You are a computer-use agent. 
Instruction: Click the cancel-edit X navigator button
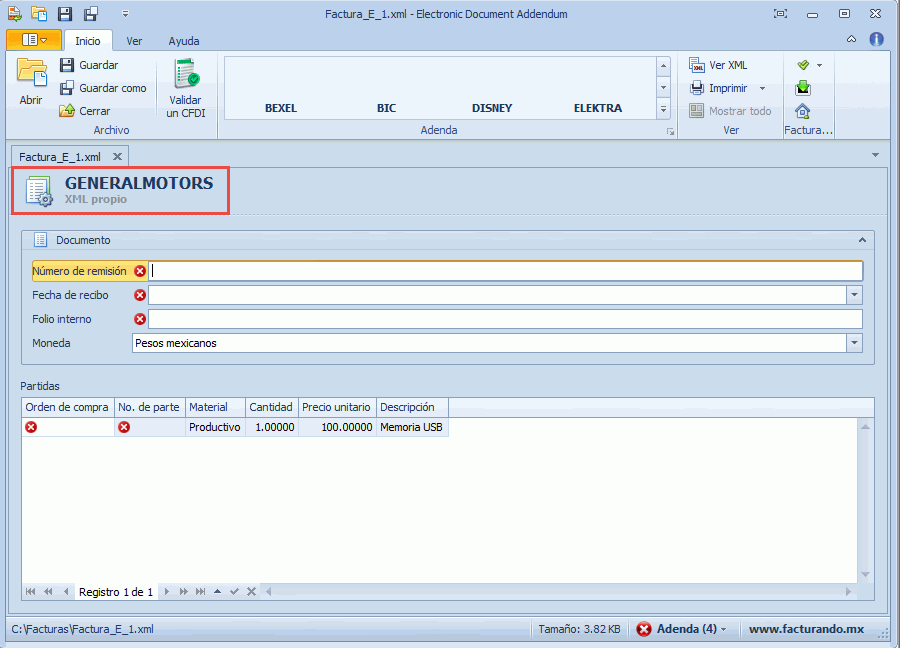[x=251, y=592]
